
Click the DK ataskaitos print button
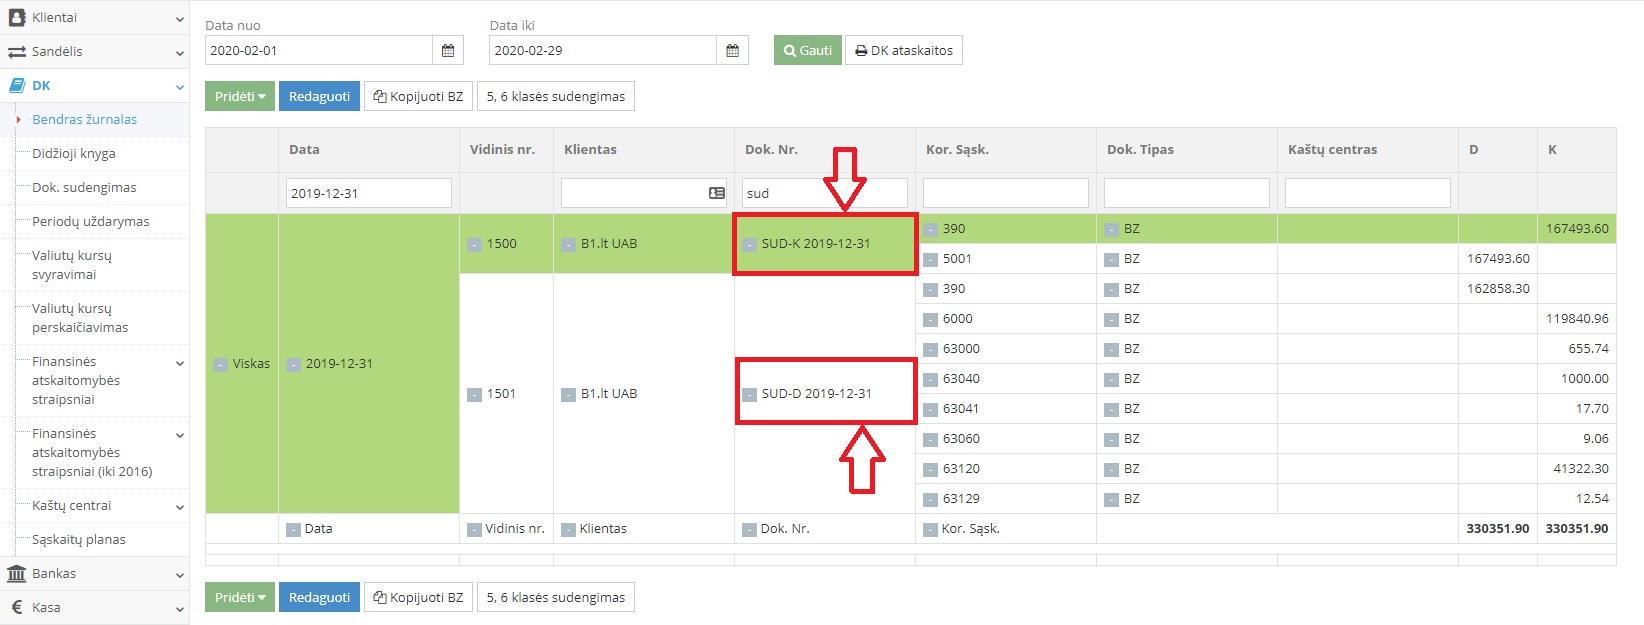(x=904, y=51)
